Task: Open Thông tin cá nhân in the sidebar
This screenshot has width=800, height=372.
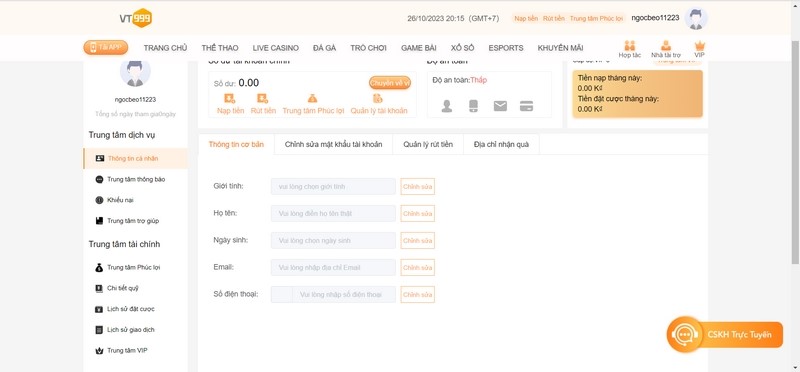Action: point(135,158)
